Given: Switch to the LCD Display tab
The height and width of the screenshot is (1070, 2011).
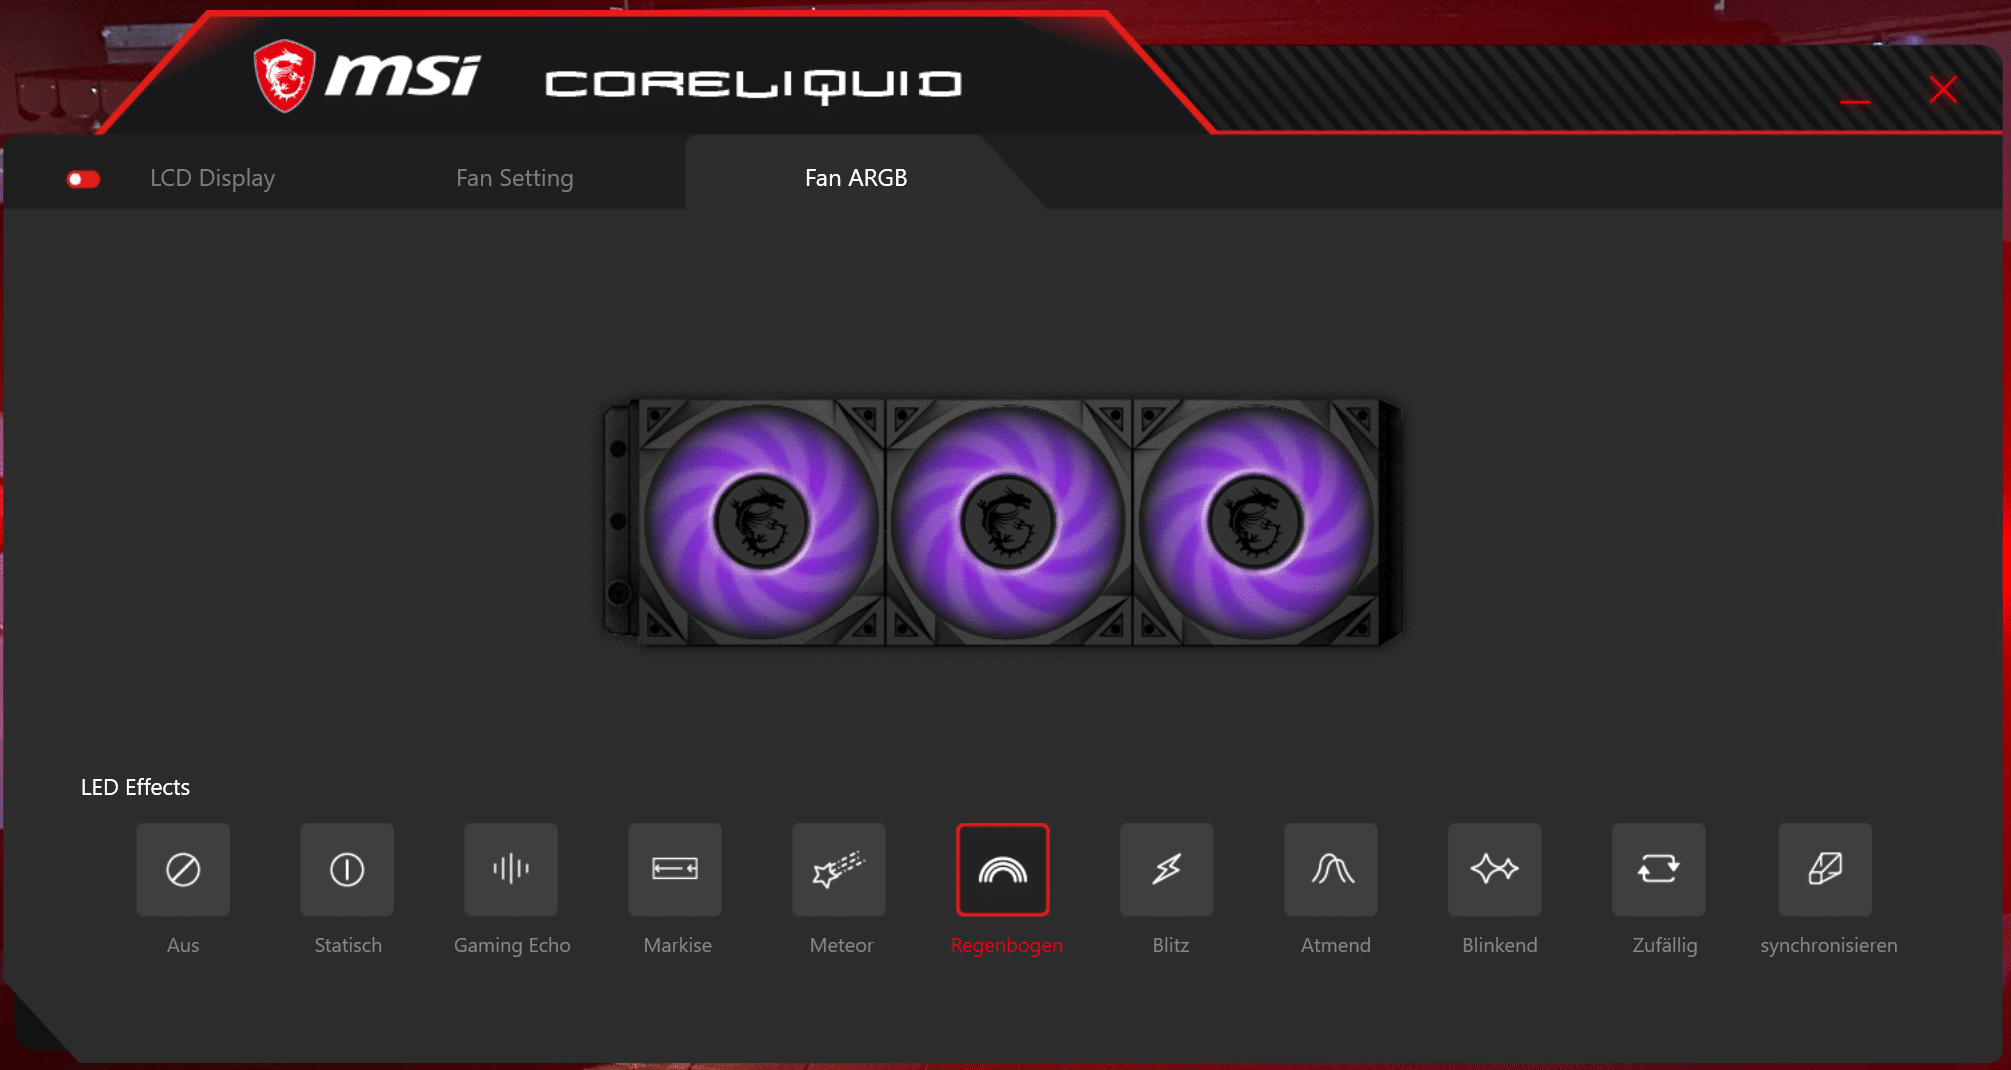Looking at the screenshot, I should tap(212, 178).
